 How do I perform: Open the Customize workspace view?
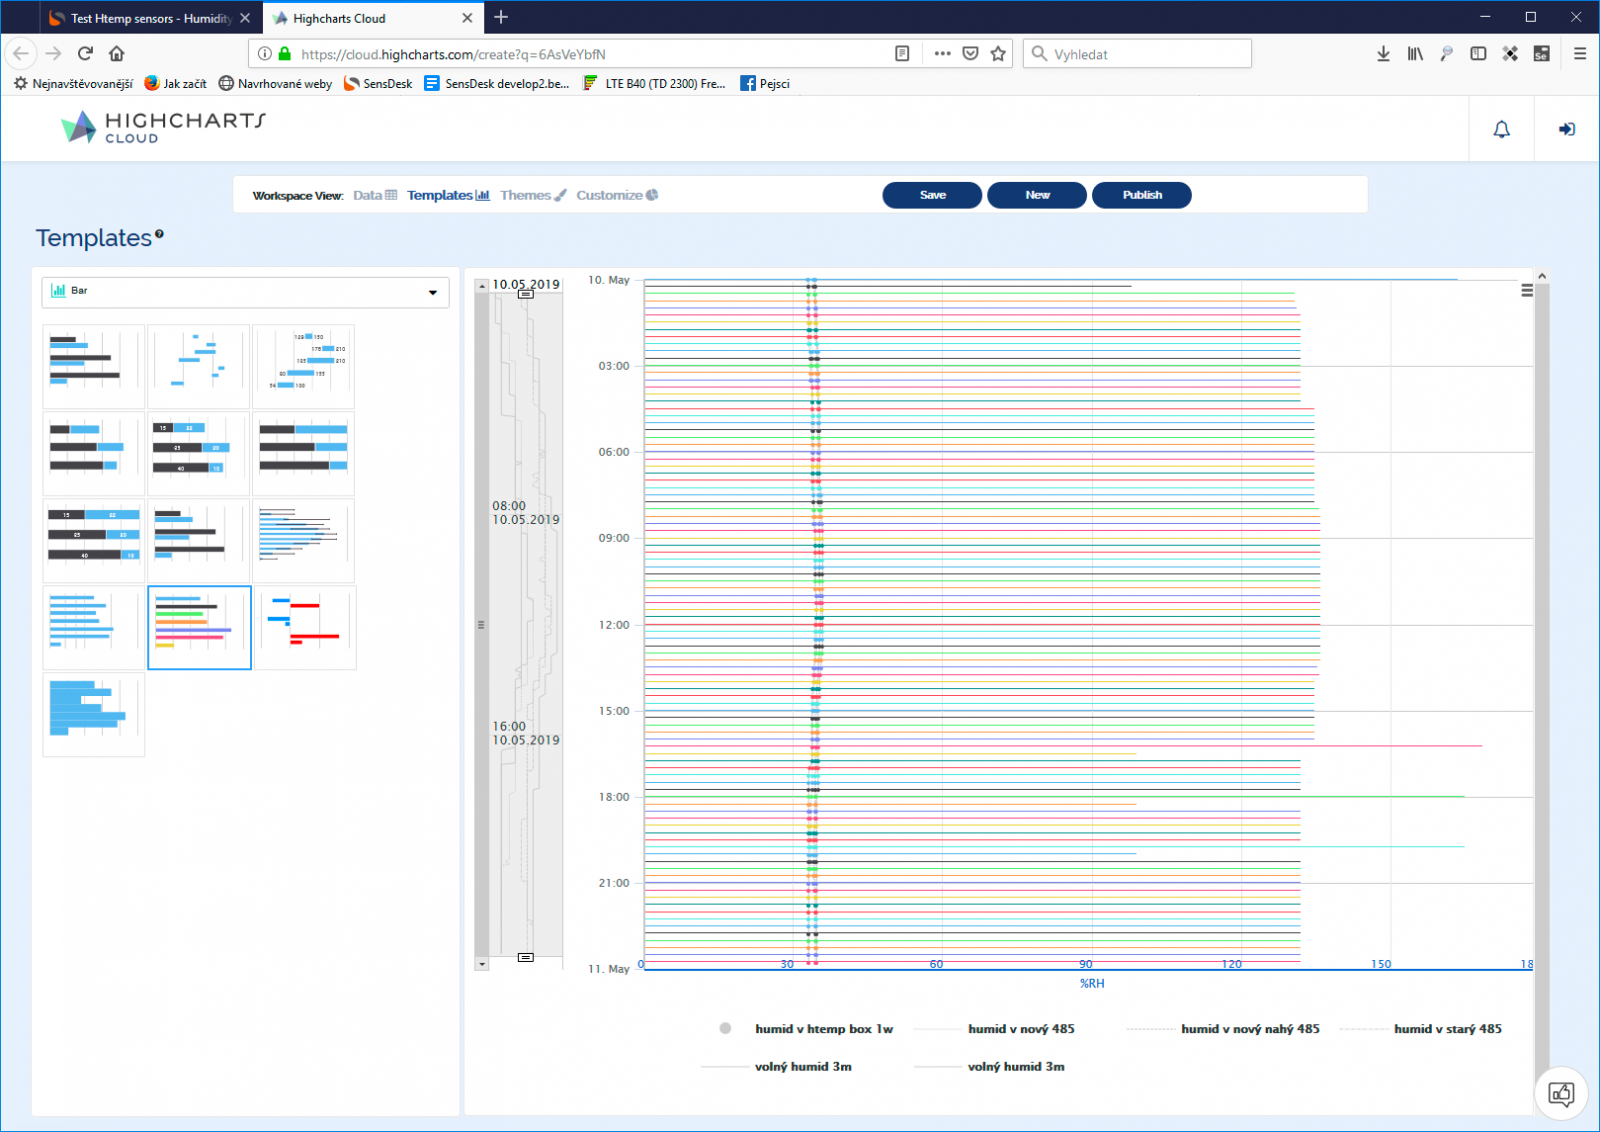[x=617, y=195]
